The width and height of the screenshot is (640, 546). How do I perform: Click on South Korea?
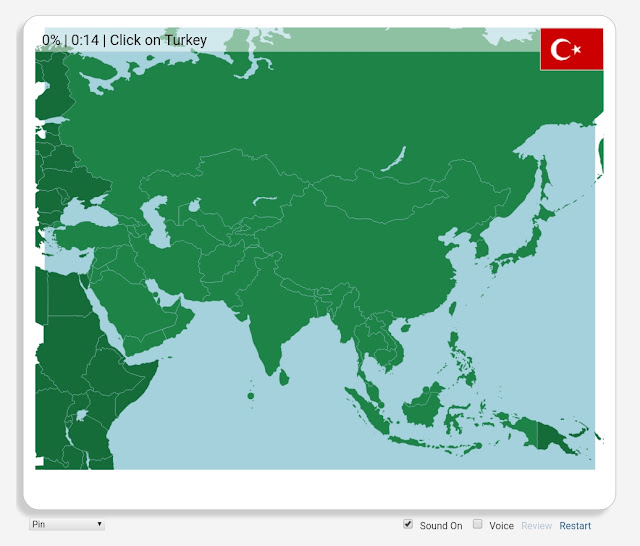coord(482,248)
